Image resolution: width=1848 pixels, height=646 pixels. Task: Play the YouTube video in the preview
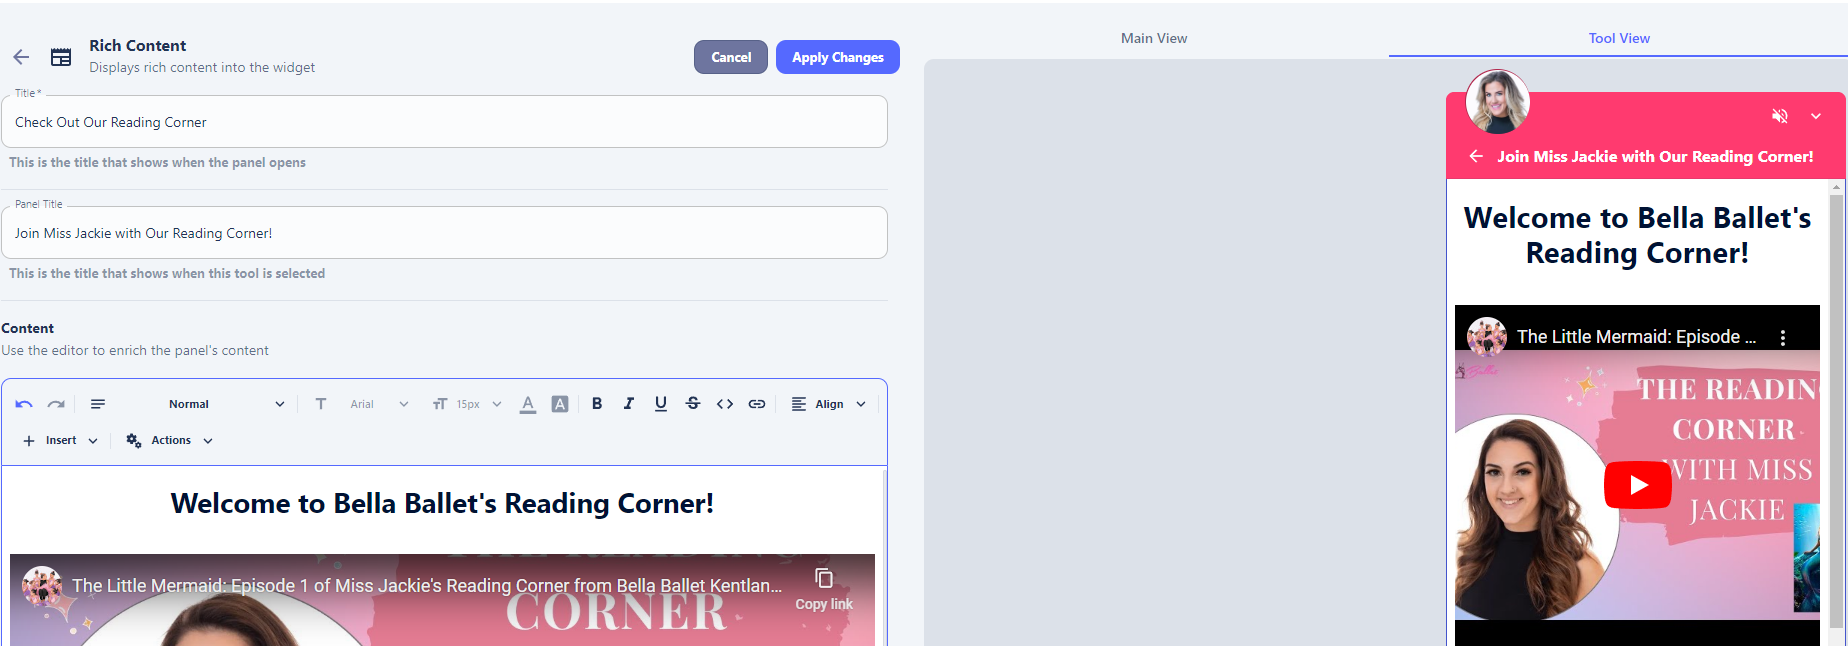(1638, 485)
